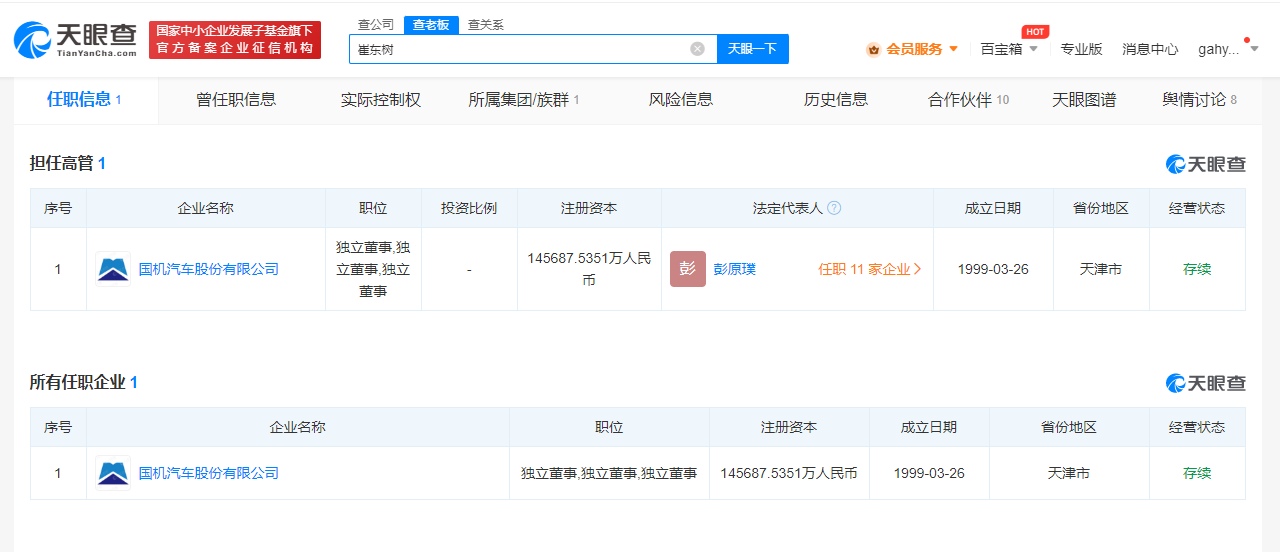Open 国机汽车股份有限公司 in the 担任高管 table
The image size is (1280, 552).
tap(208, 269)
